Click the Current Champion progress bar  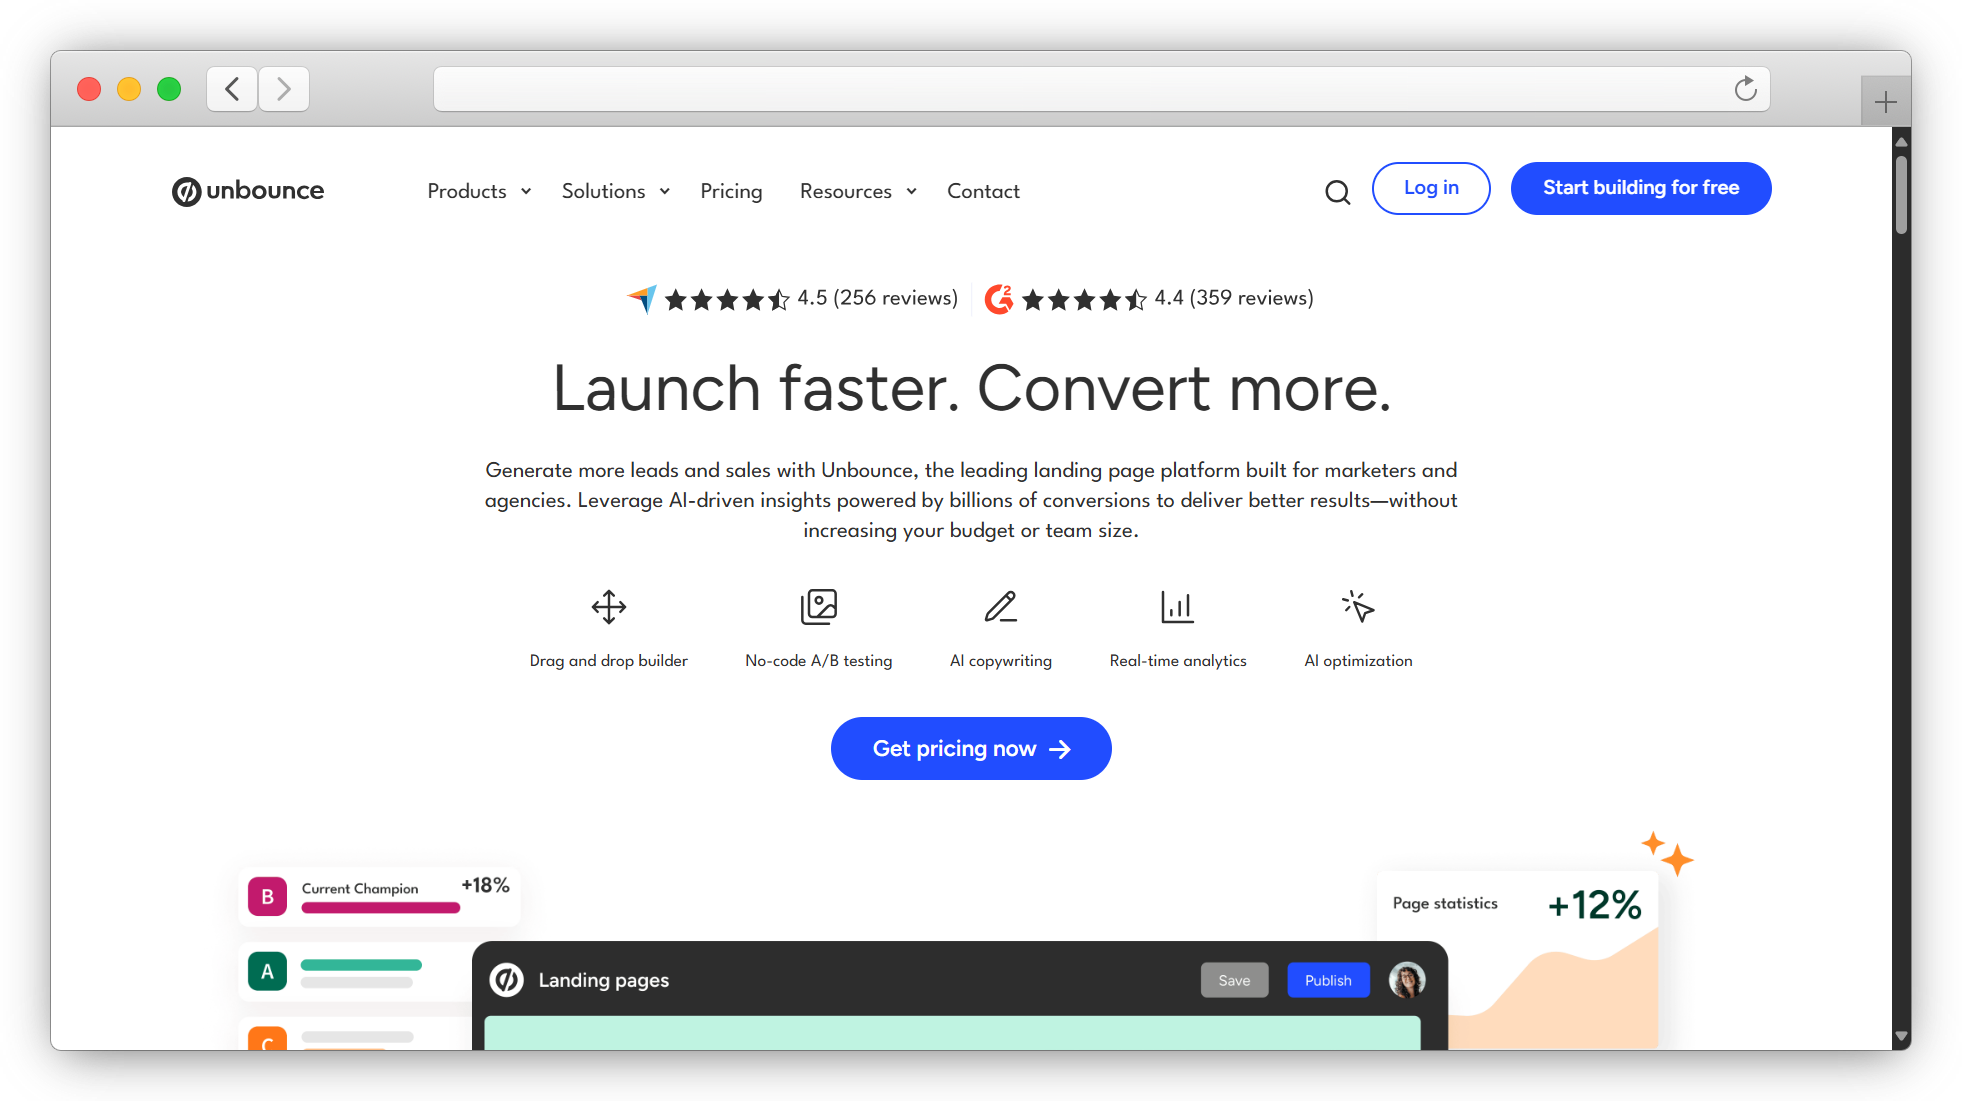click(x=380, y=908)
